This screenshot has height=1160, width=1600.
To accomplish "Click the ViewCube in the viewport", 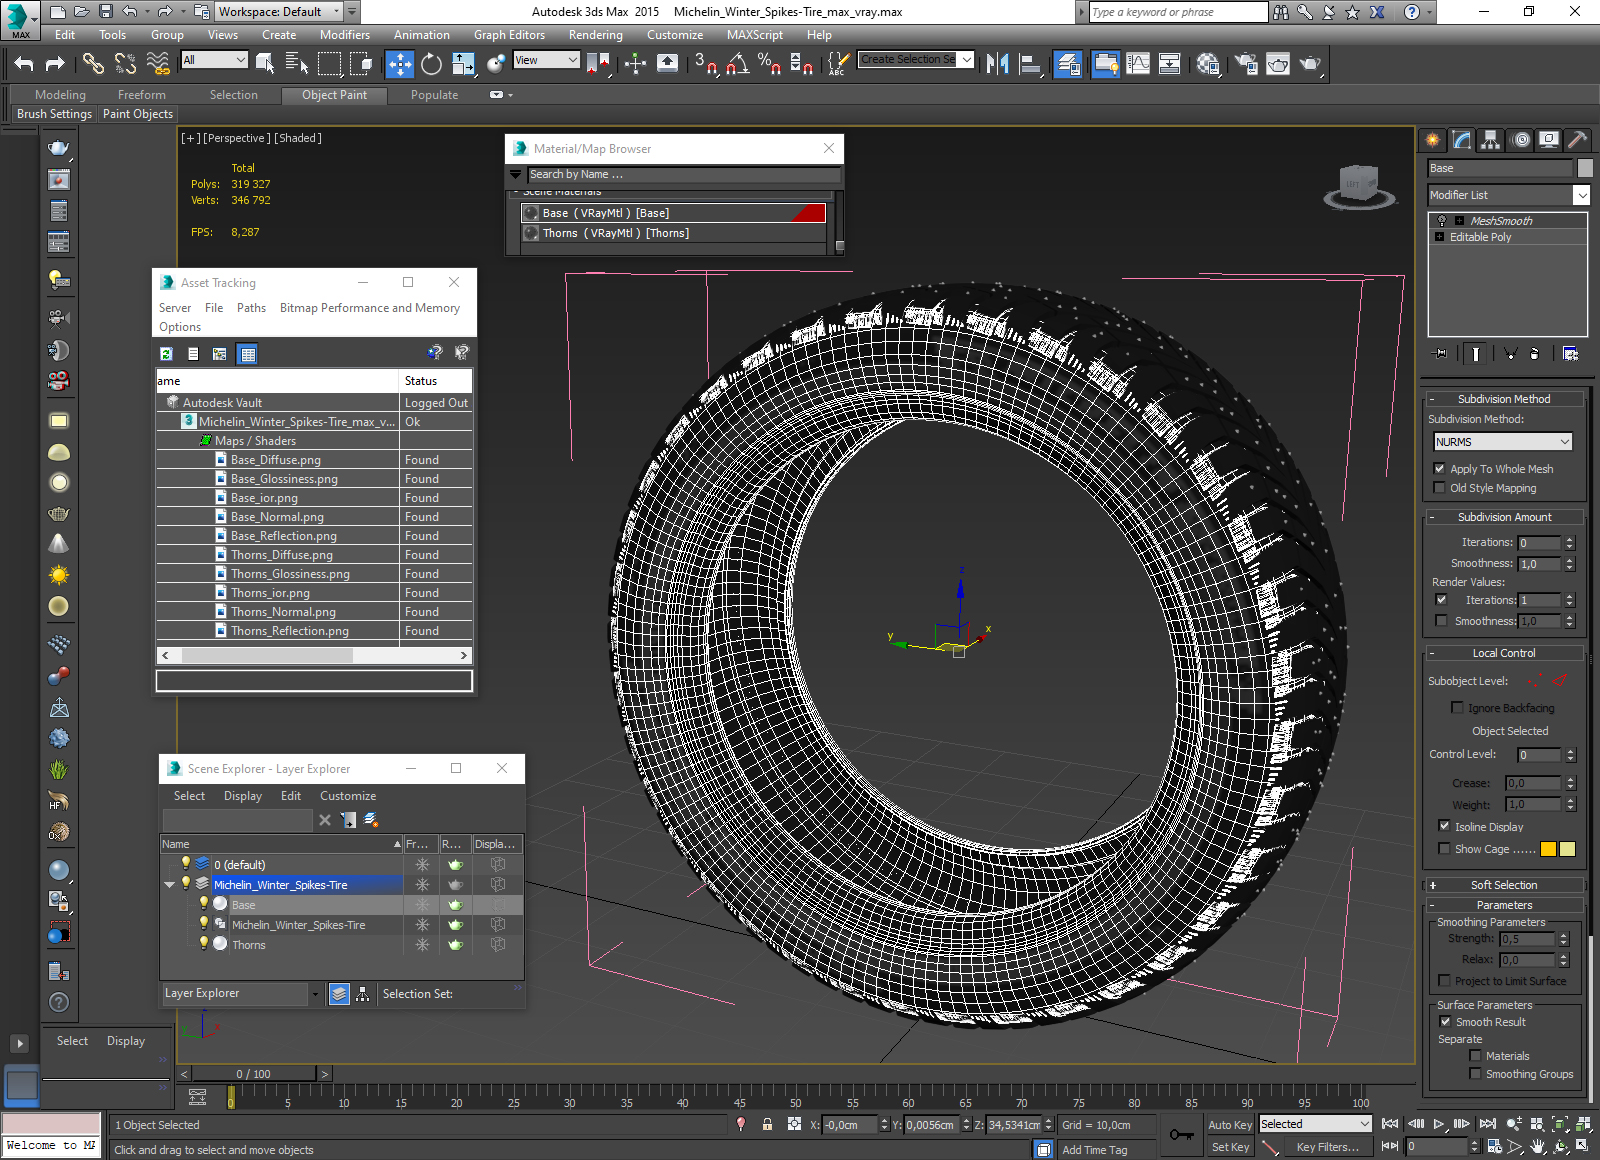I will tap(1359, 186).
